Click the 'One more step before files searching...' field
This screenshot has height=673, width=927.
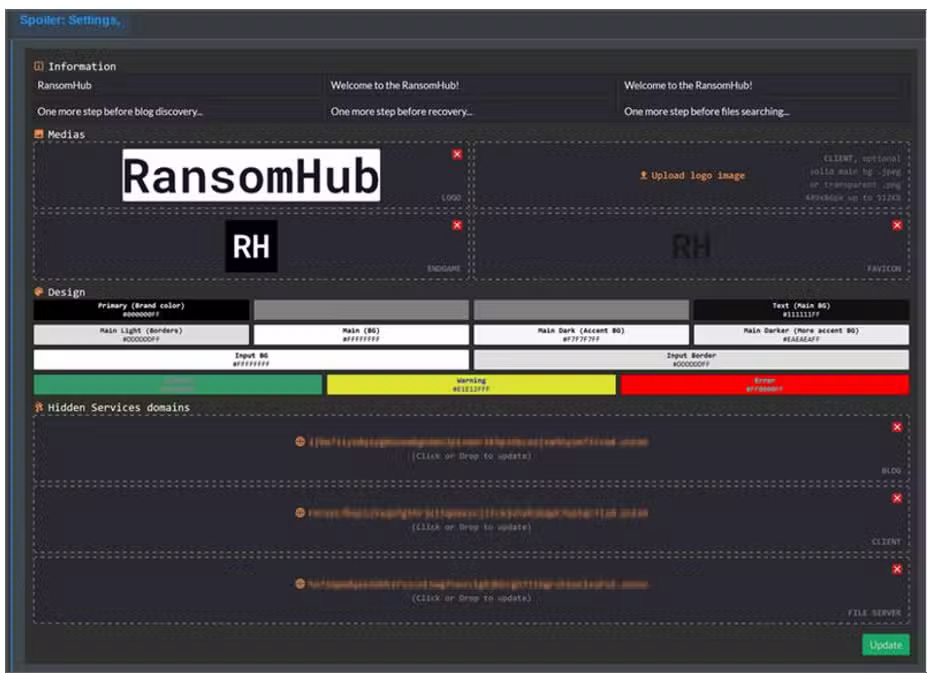(764, 112)
